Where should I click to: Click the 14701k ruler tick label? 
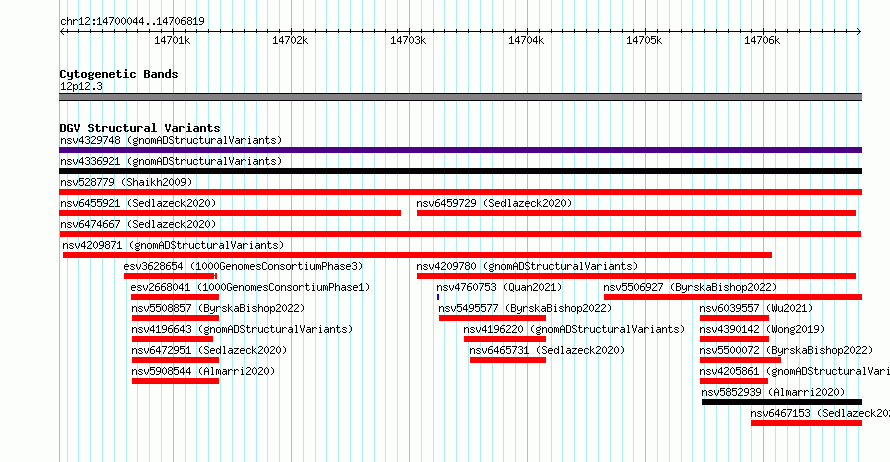172,40
